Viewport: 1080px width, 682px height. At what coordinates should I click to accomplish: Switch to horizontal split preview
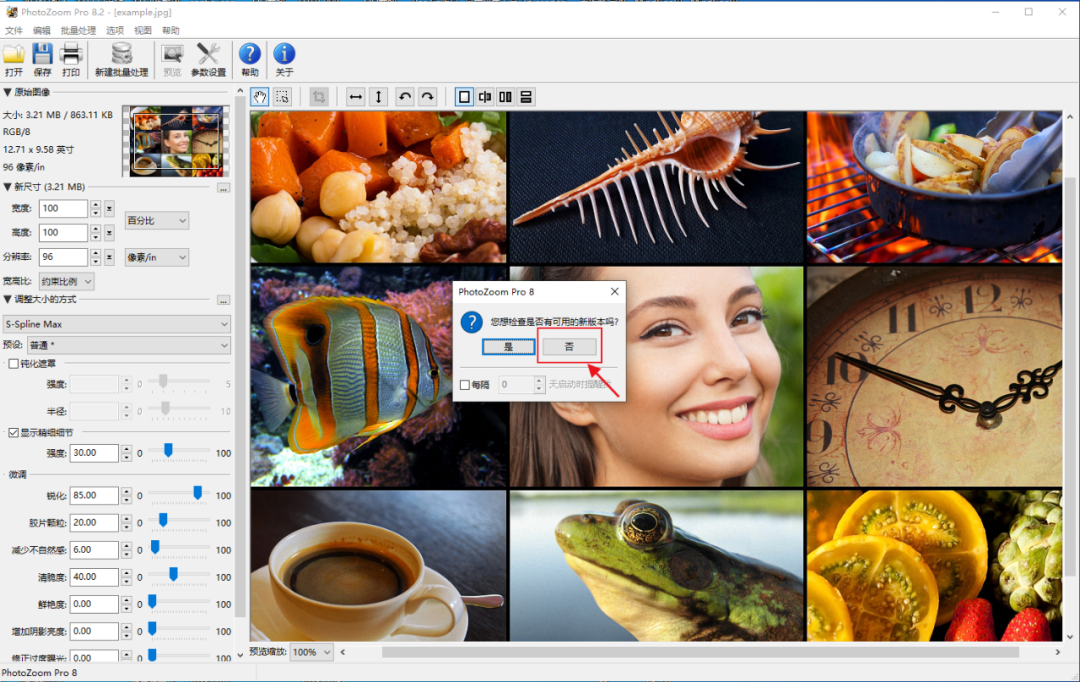(526, 97)
